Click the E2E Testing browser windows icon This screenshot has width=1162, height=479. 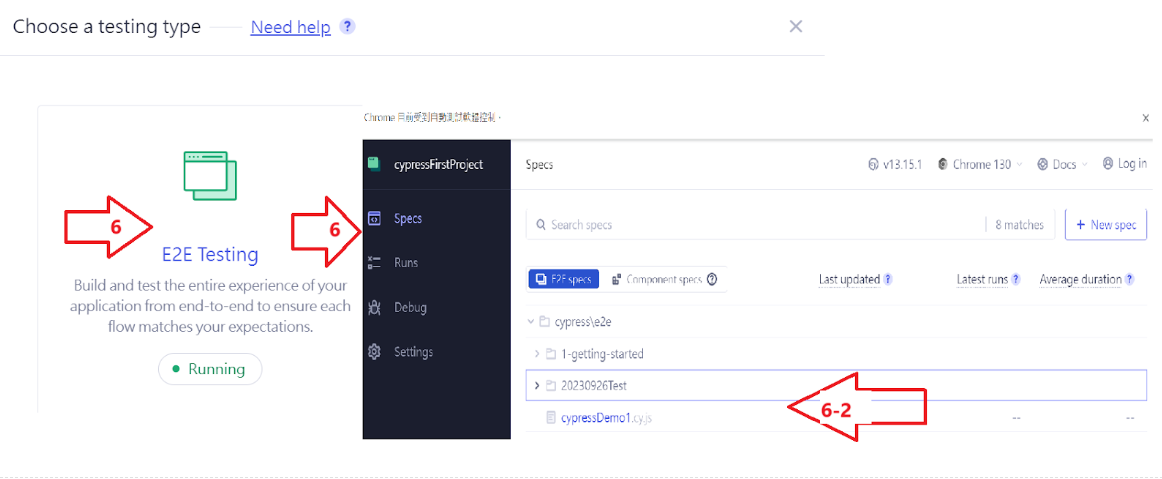[x=210, y=176]
